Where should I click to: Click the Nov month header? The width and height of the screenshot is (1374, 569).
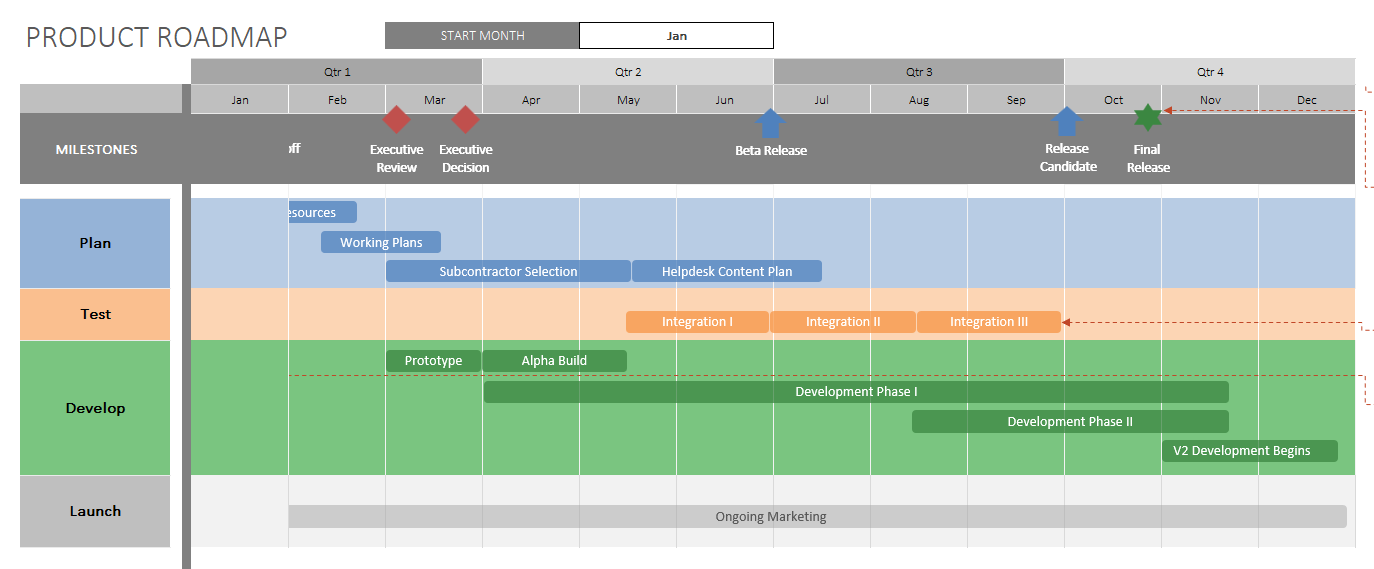tap(1210, 100)
